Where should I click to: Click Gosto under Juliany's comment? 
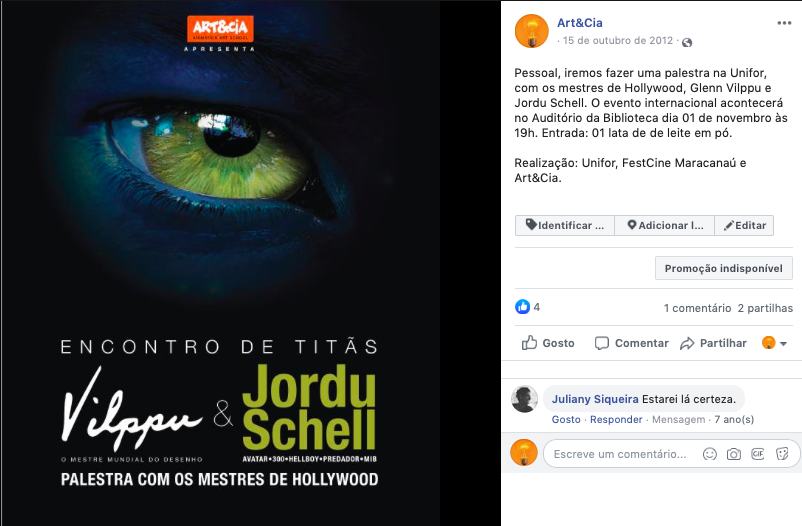tap(566, 420)
